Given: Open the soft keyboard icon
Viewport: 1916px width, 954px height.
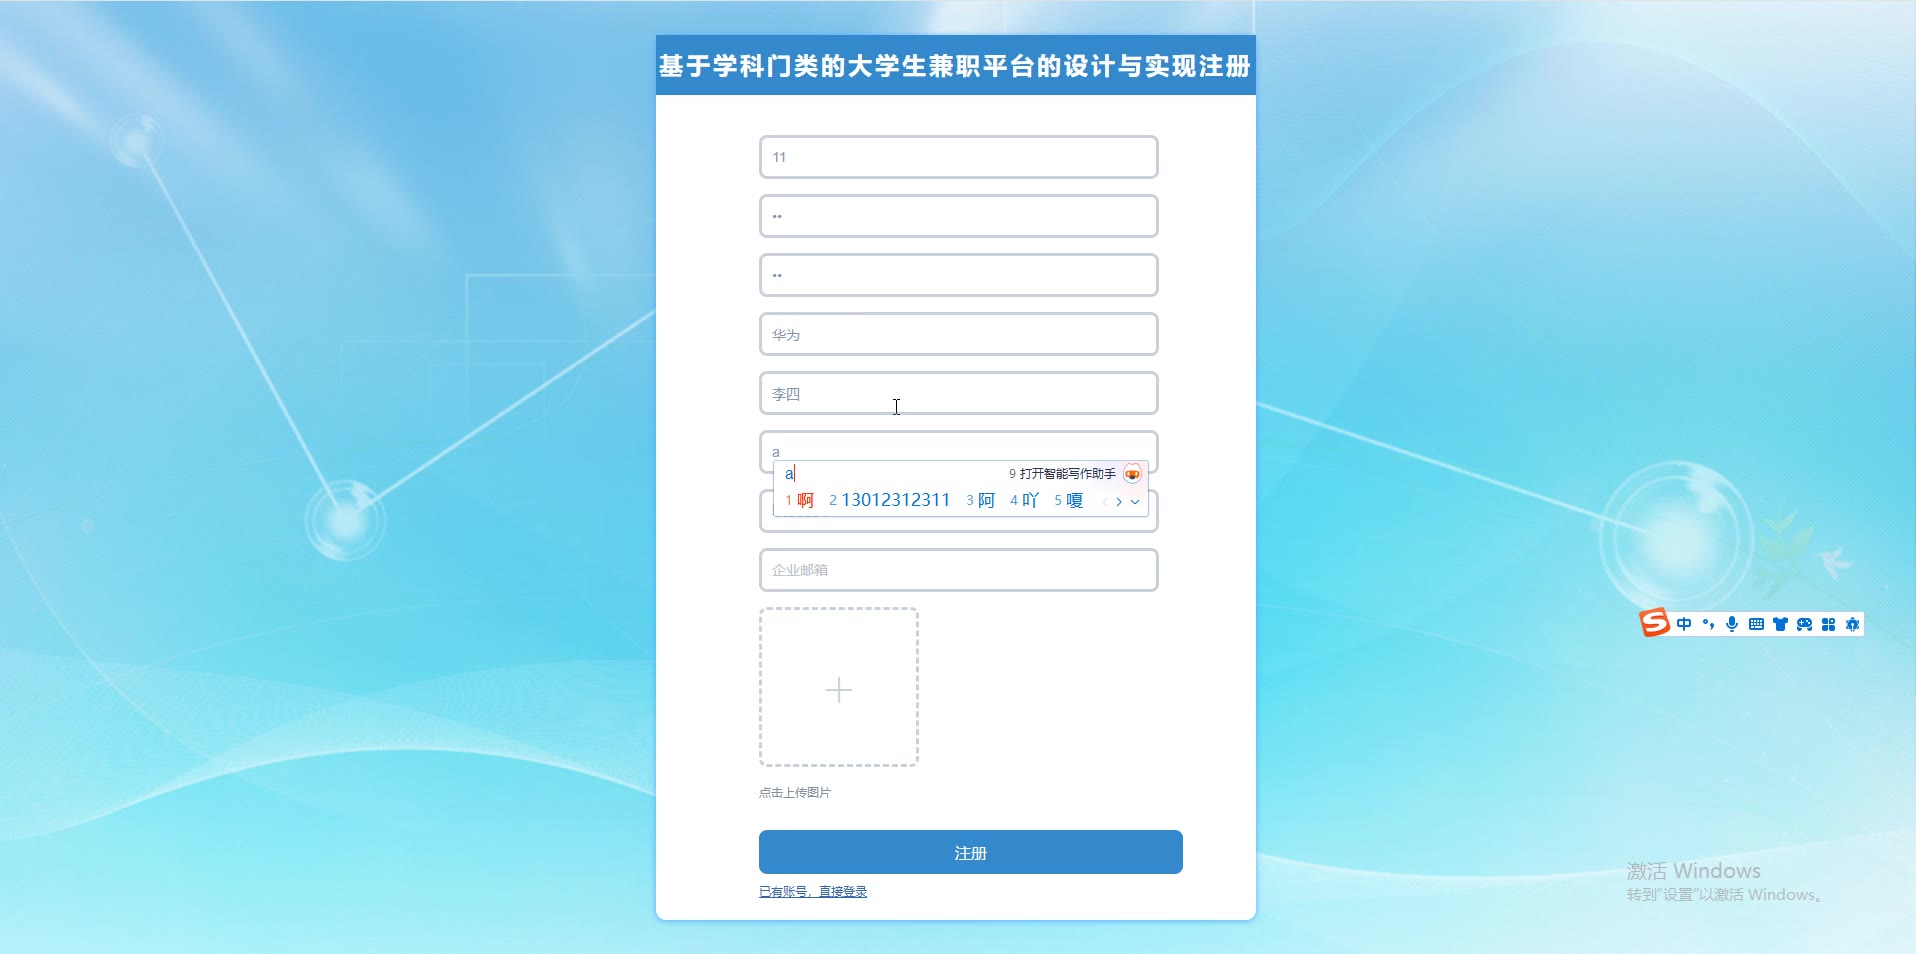Looking at the screenshot, I should point(1756,624).
